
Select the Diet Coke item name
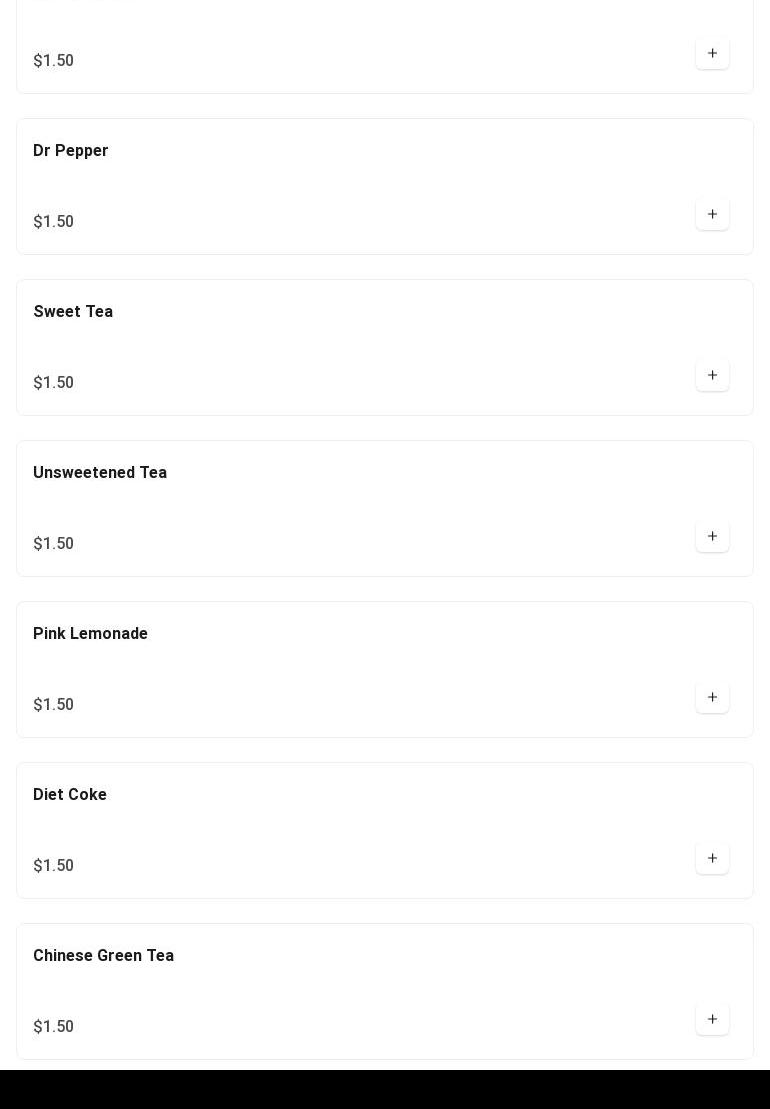coord(70,795)
